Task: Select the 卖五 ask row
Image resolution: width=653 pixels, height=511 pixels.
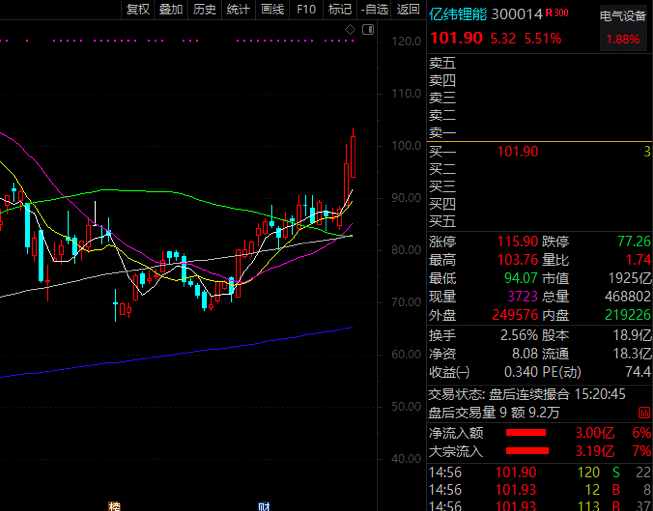Action: 540,63
